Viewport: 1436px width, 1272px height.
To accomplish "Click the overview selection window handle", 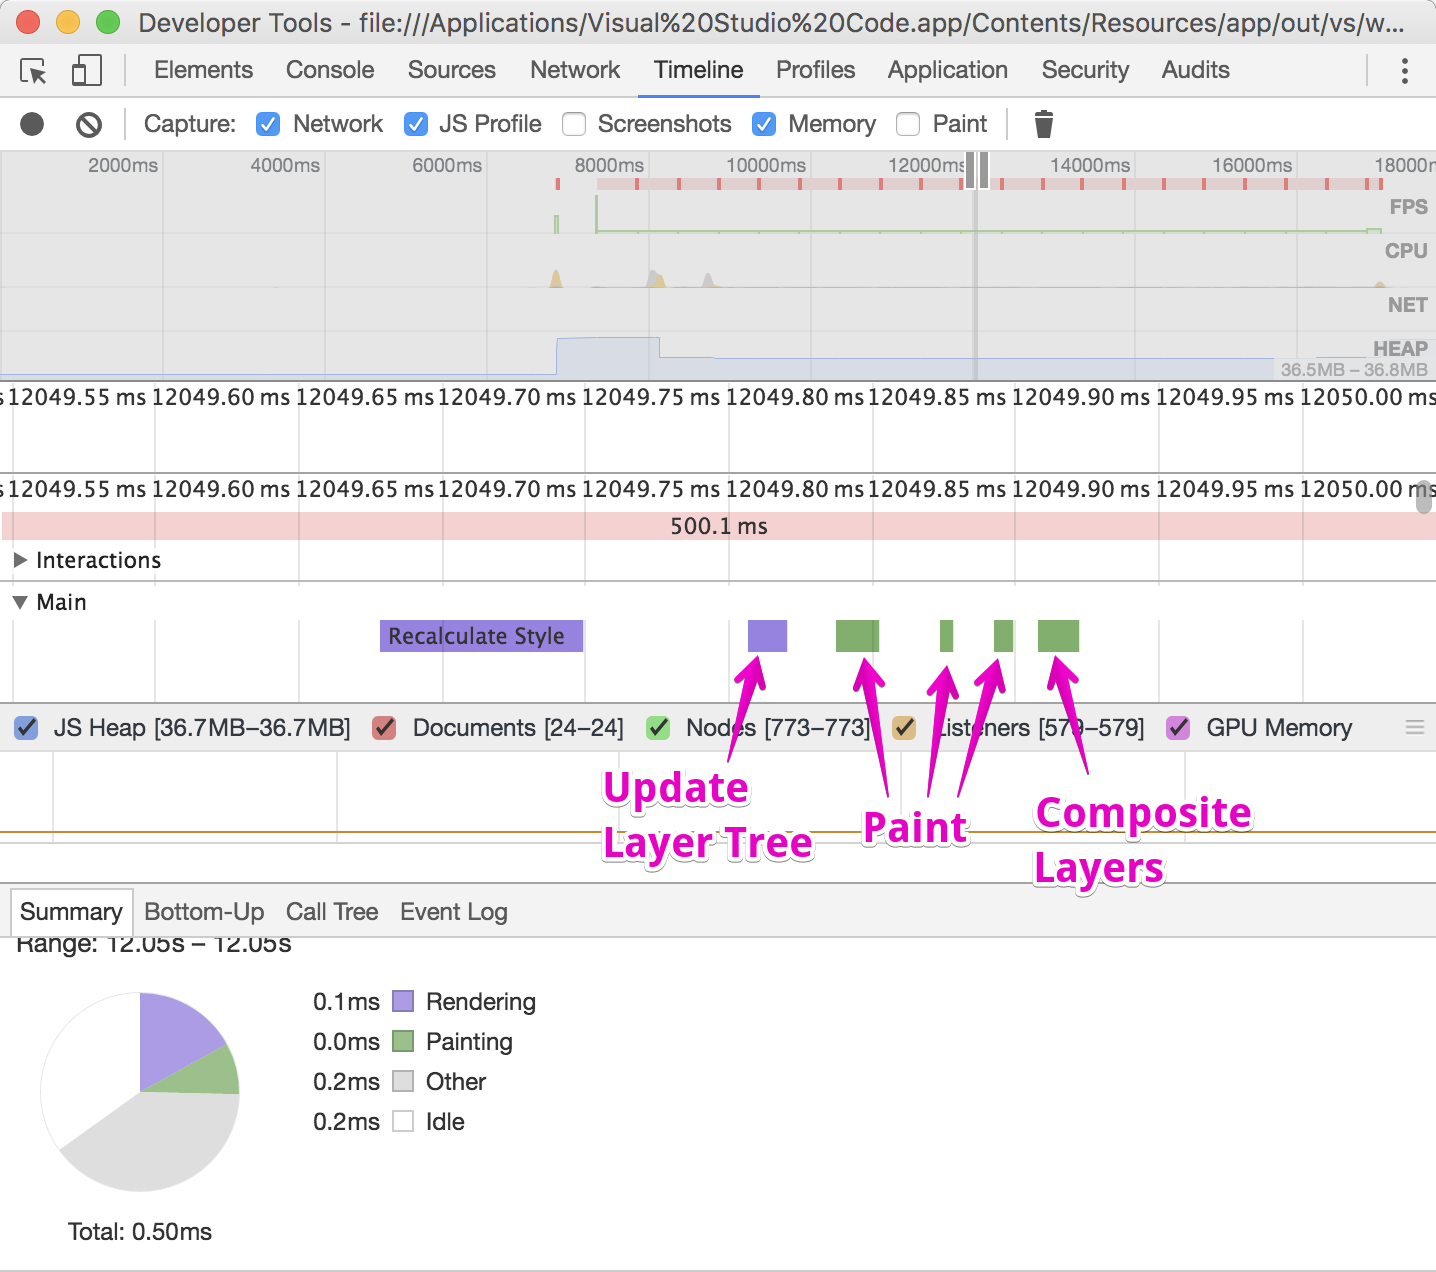I will (x=978, y=170).
